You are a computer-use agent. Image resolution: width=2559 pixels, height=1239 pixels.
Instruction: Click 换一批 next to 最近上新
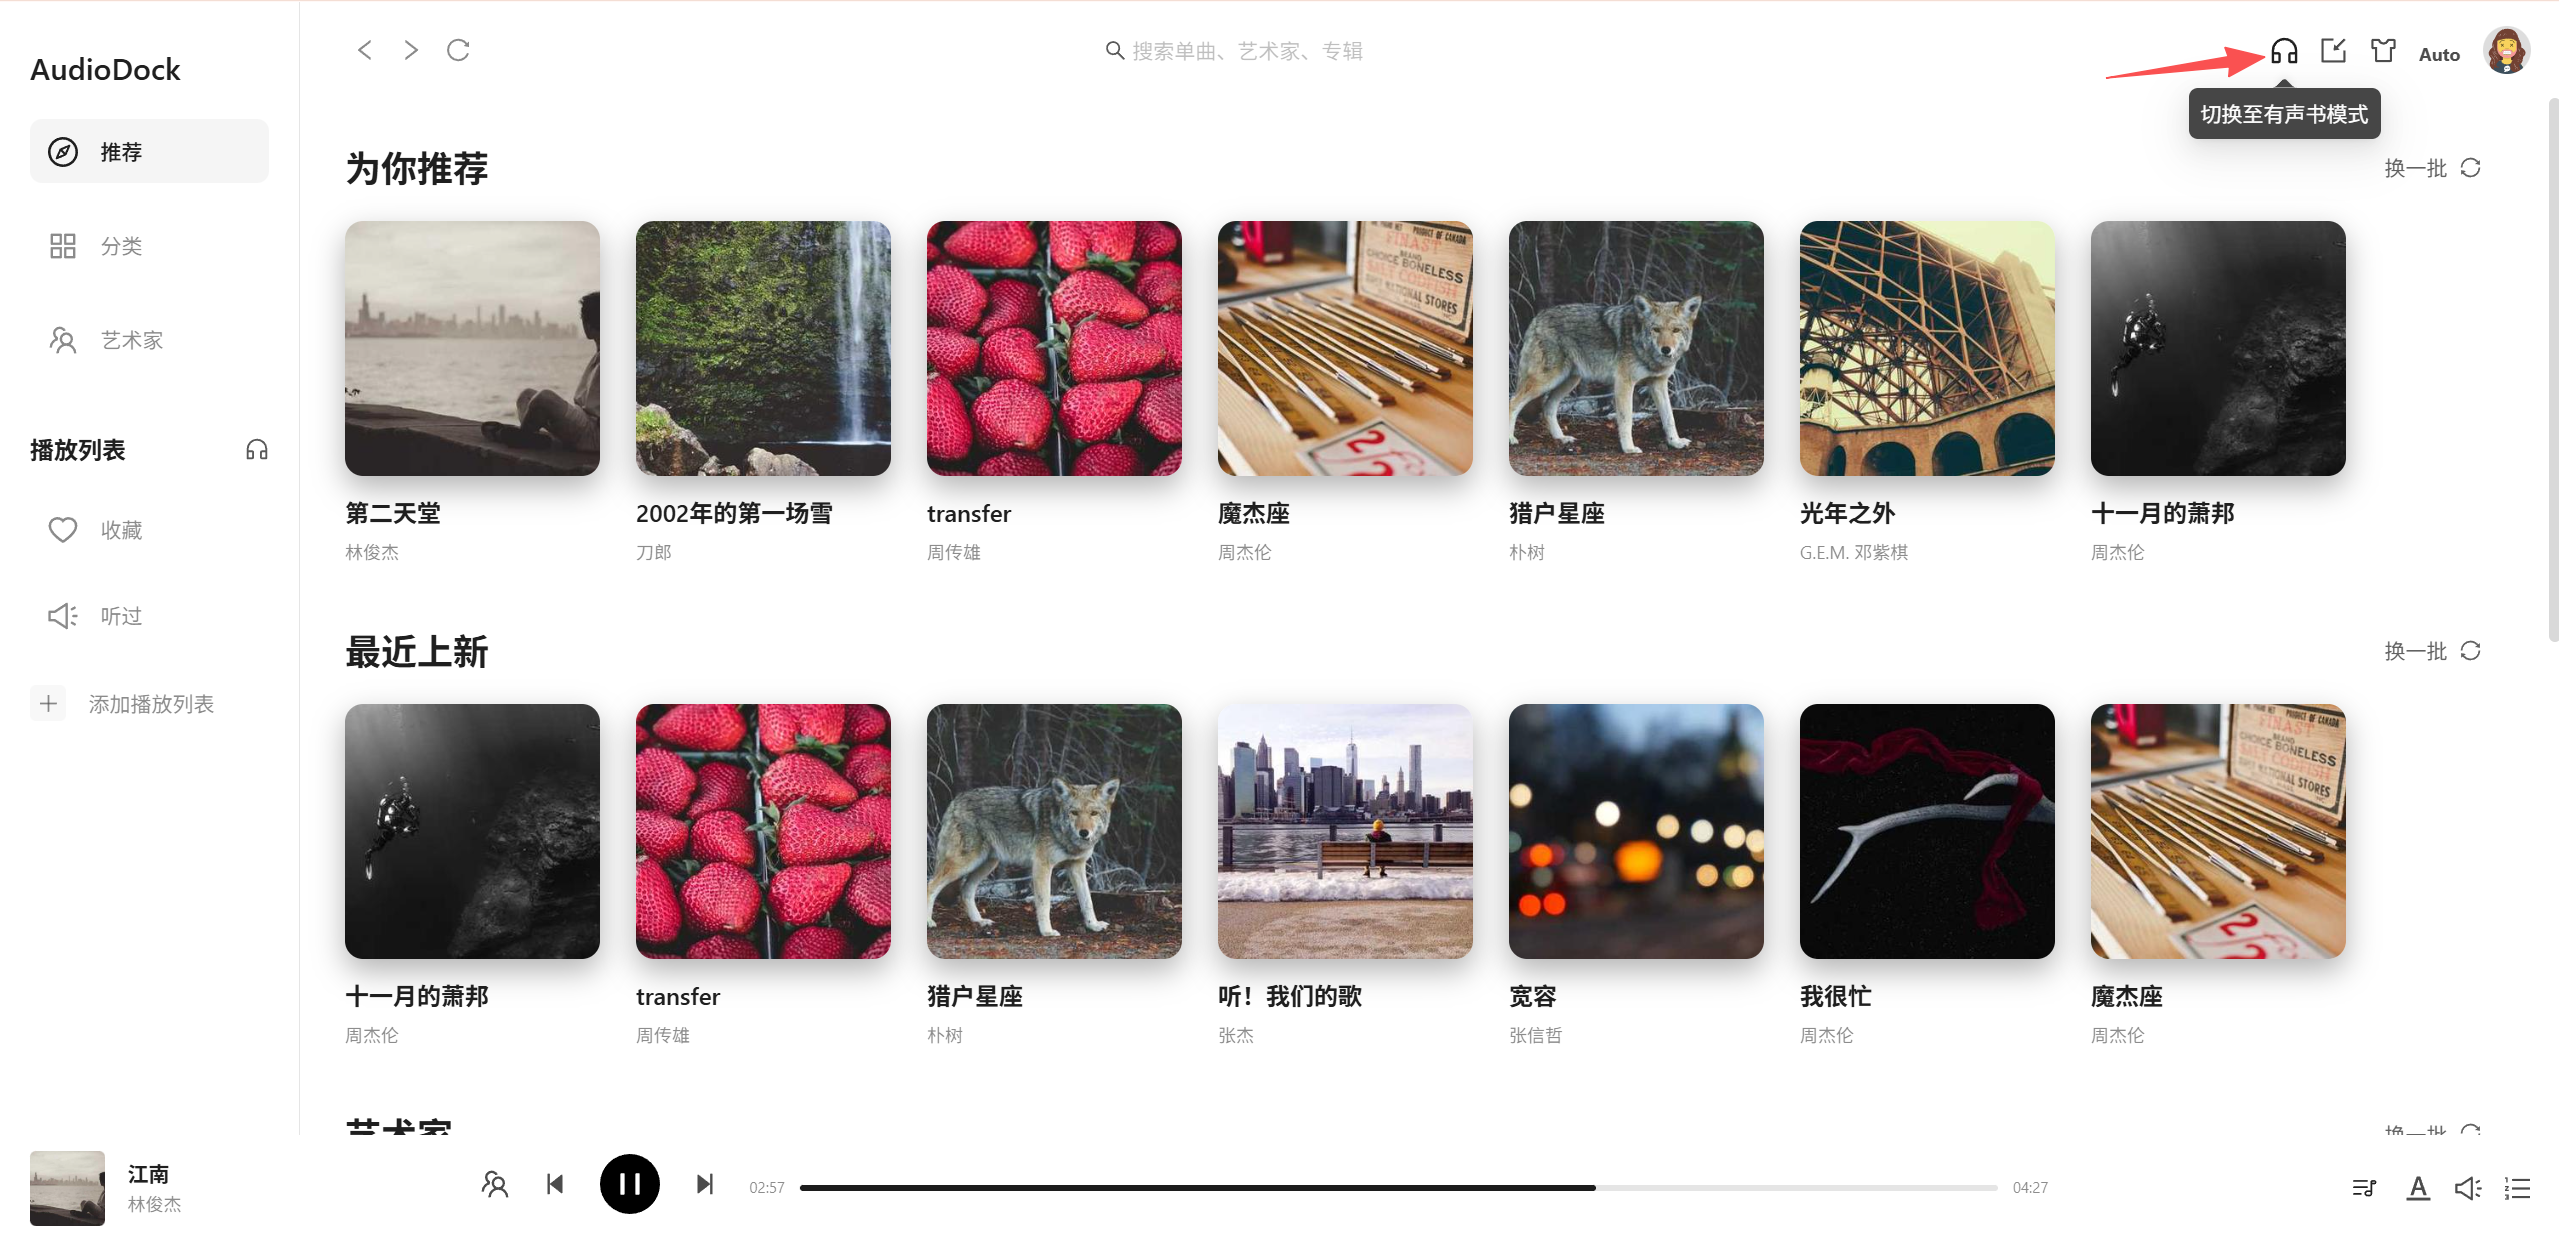pos(2432,651)
